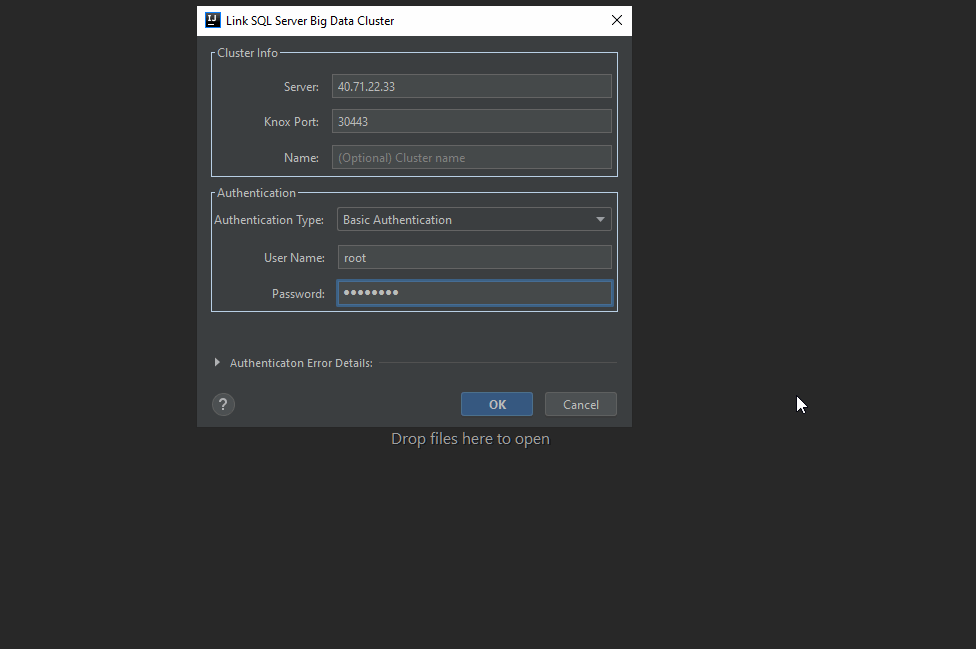Open the Basic Authentication dropdown arrow

(600, 219)
